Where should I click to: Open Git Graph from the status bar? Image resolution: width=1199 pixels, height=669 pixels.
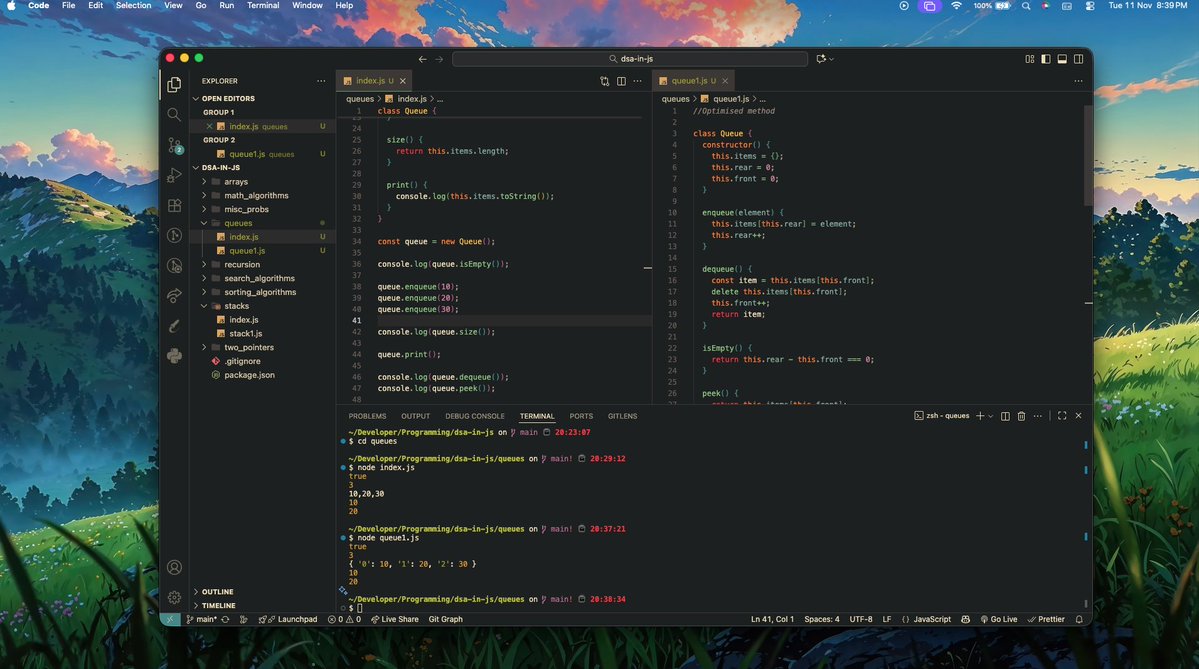click(x=444, y=619)
